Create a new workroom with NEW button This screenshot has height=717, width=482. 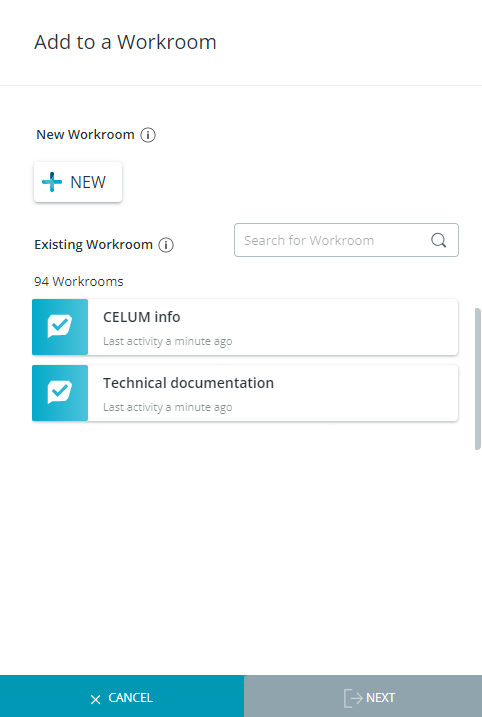point(78,182)
